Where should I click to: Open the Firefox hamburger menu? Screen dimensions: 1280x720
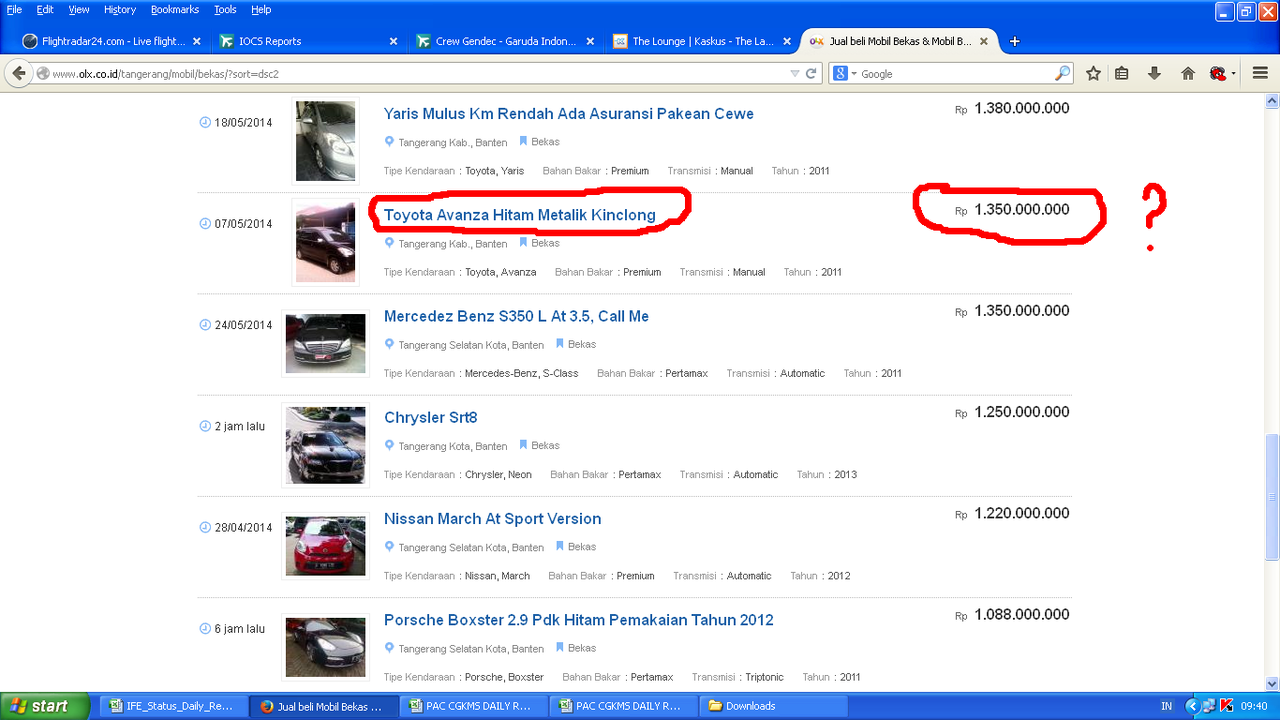[x=1260, y=73]
